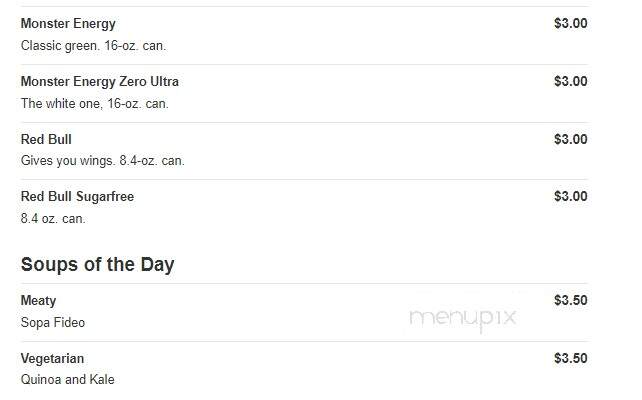Image resolution: width=642 pixels, height=400 pixels.
Task: Click the white one 16-oz. can description
Action: click(95, 104)
